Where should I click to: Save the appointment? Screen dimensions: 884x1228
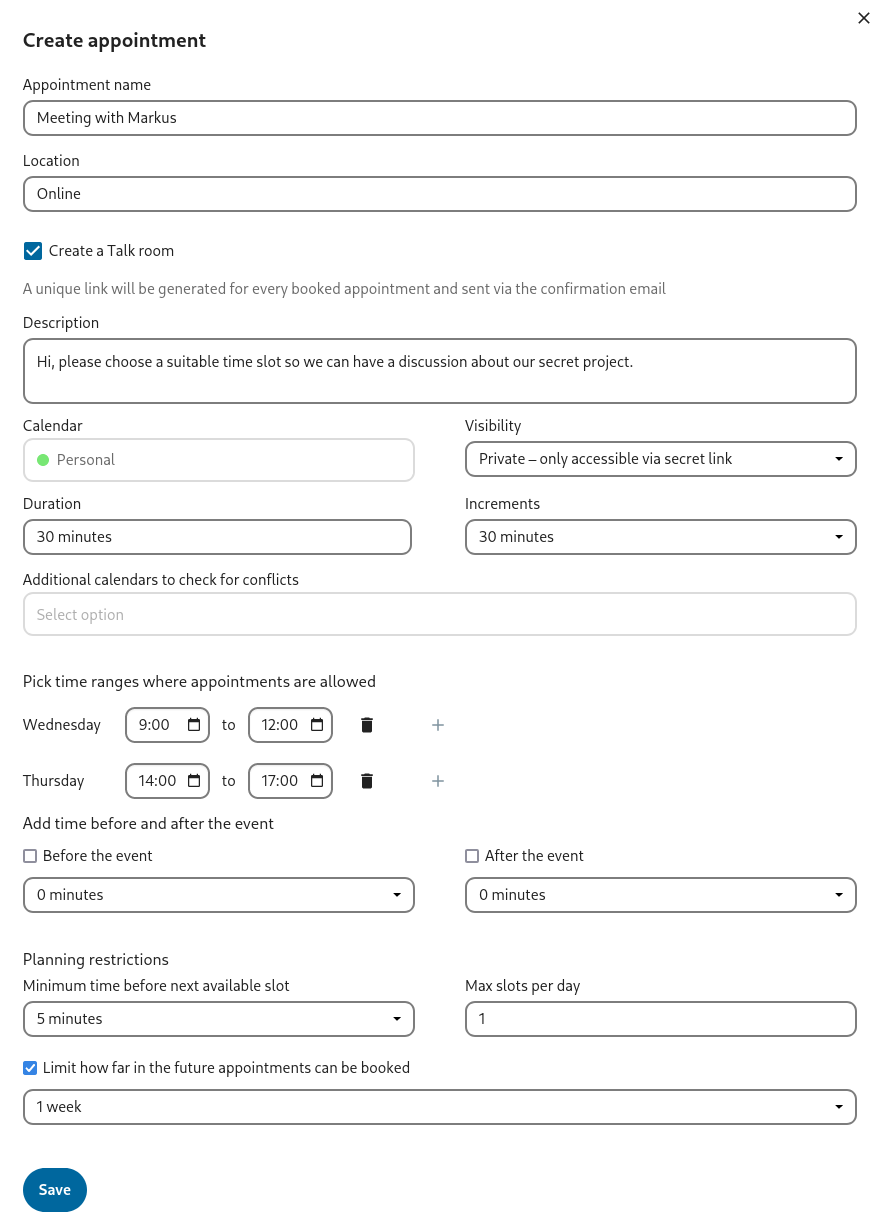tap(55, 1190)
